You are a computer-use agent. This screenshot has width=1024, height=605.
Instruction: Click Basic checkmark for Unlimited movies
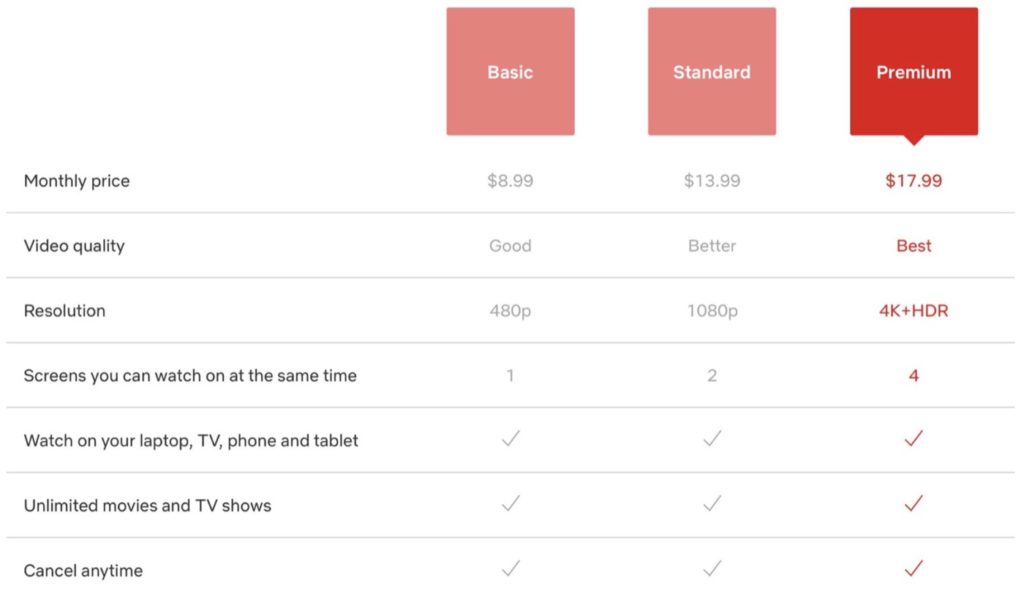(x=511, y=504)
